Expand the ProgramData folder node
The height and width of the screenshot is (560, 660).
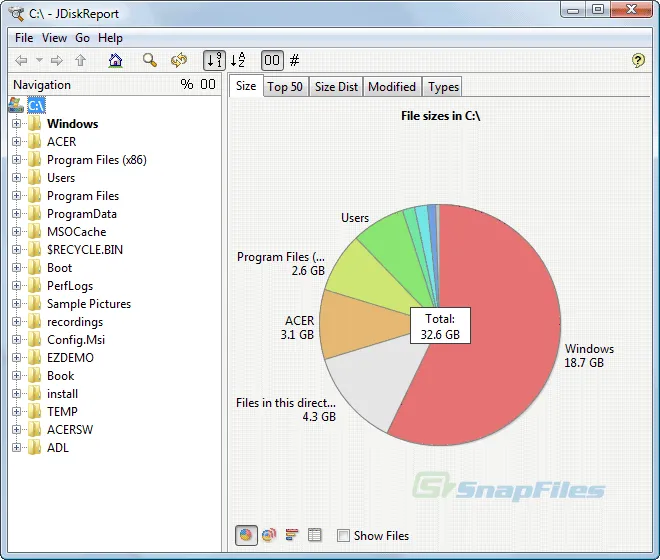(16, 214)
